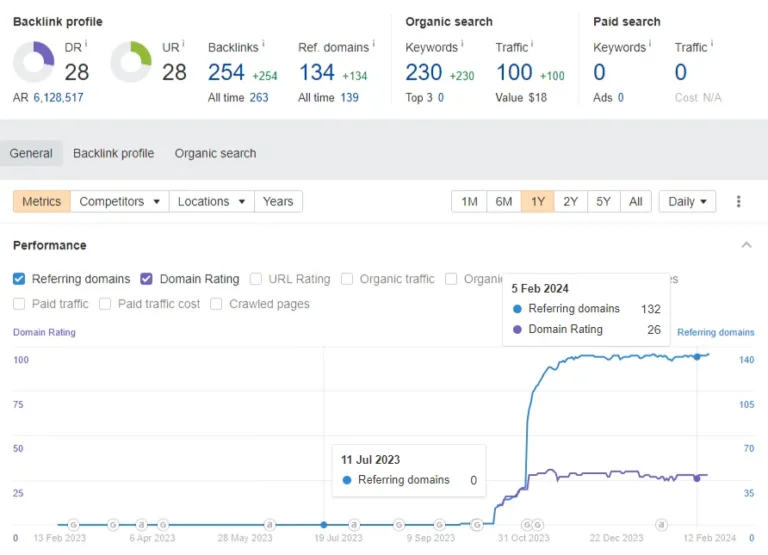768x555 pixels.
Task: Uncheck the Referring domains checkbox
Action: pyautogui.click(x=19, y=279)
